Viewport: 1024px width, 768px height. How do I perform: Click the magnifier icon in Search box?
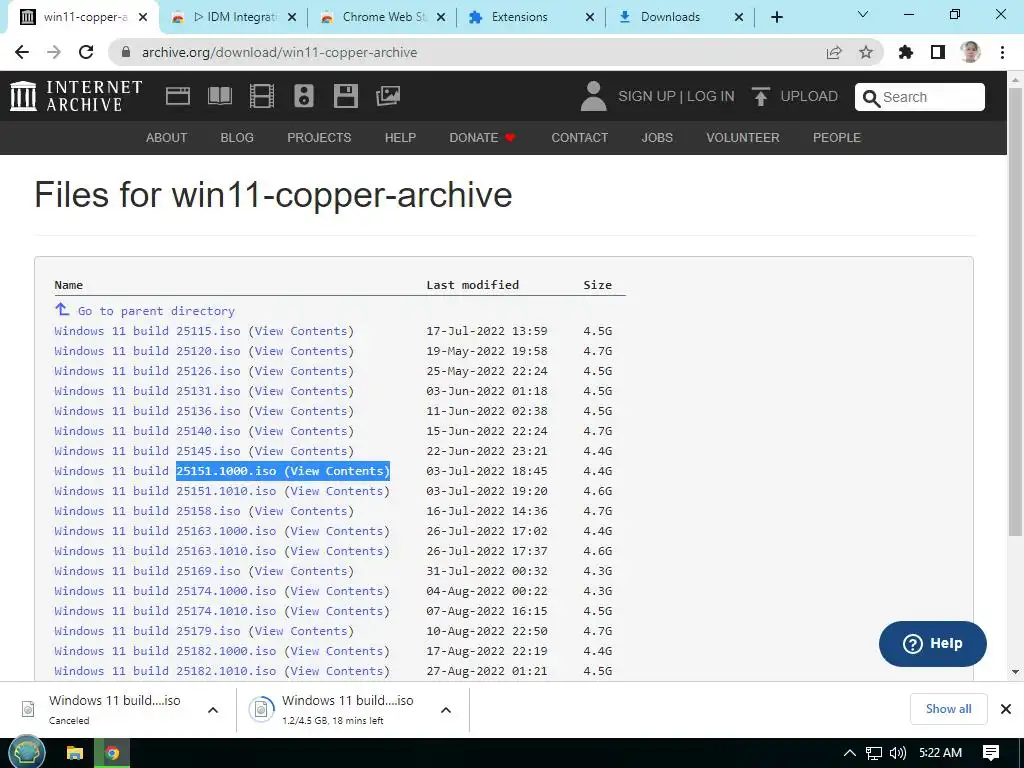tap(871, 98)
